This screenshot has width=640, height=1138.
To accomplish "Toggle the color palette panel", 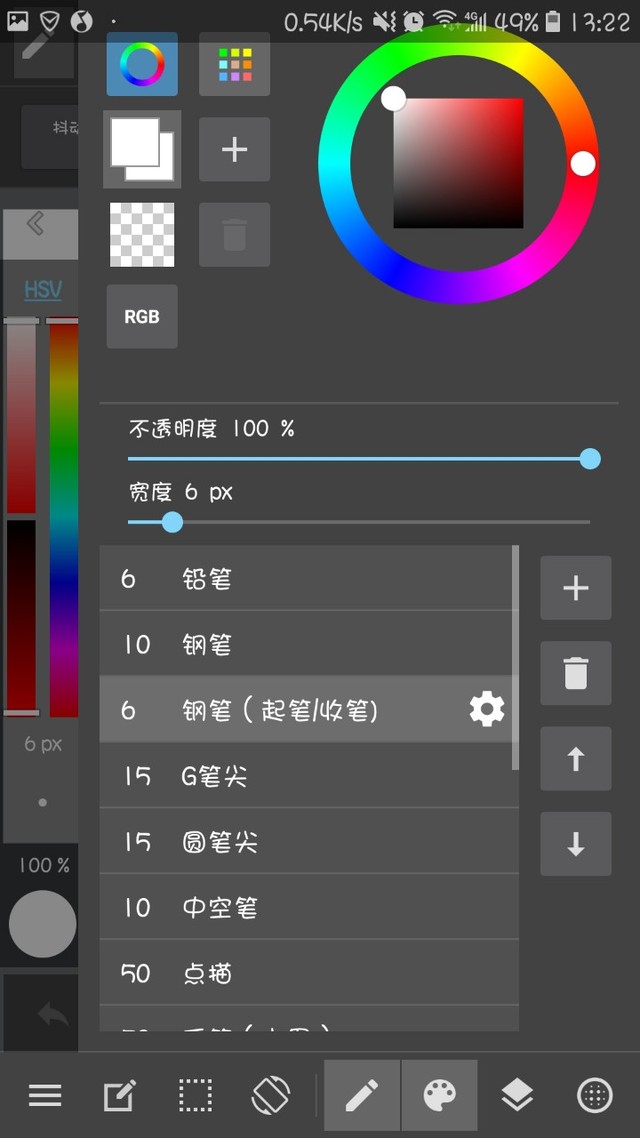I will [x=440, y=1096].
